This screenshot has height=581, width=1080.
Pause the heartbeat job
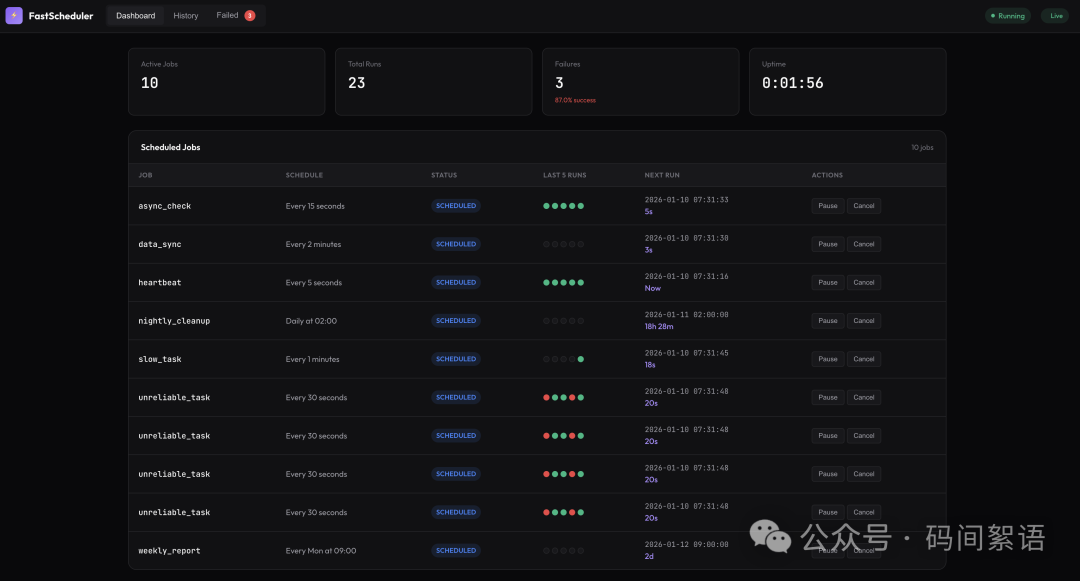[x=828, y=283]
